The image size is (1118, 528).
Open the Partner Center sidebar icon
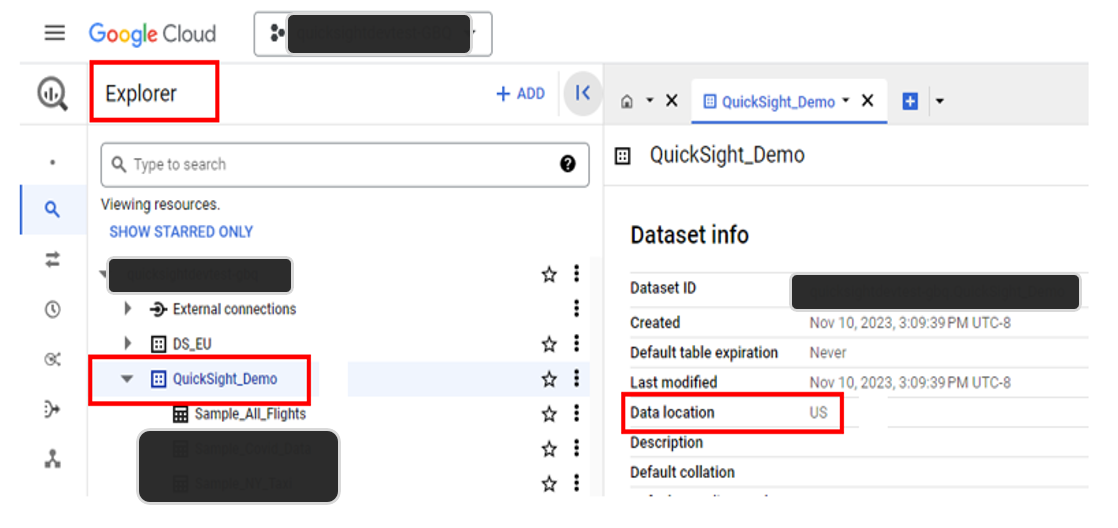point(52,460)
